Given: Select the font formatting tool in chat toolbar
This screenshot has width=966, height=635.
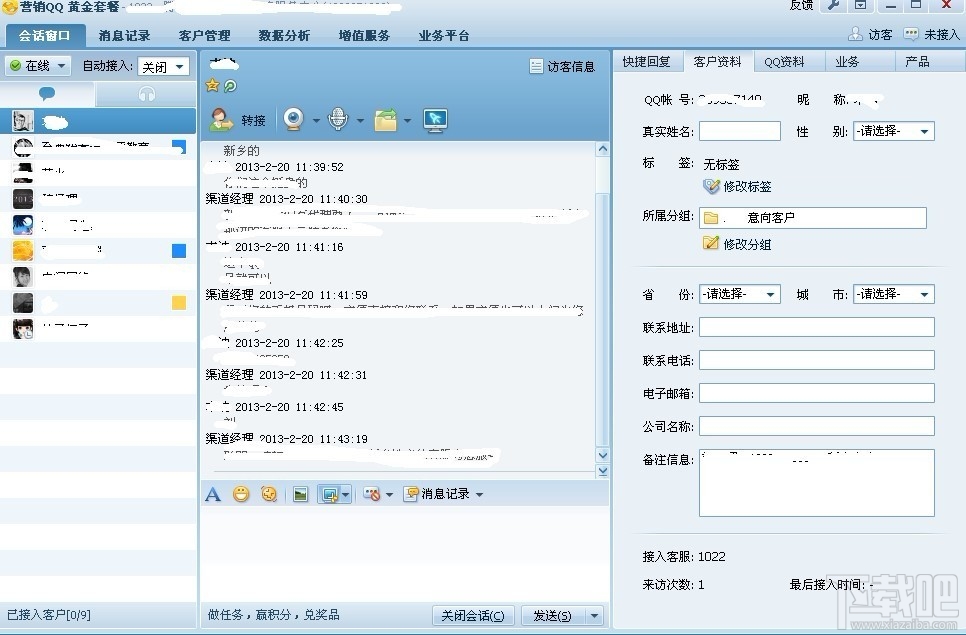Looking at the screenshot, I should tap(213, 493).
